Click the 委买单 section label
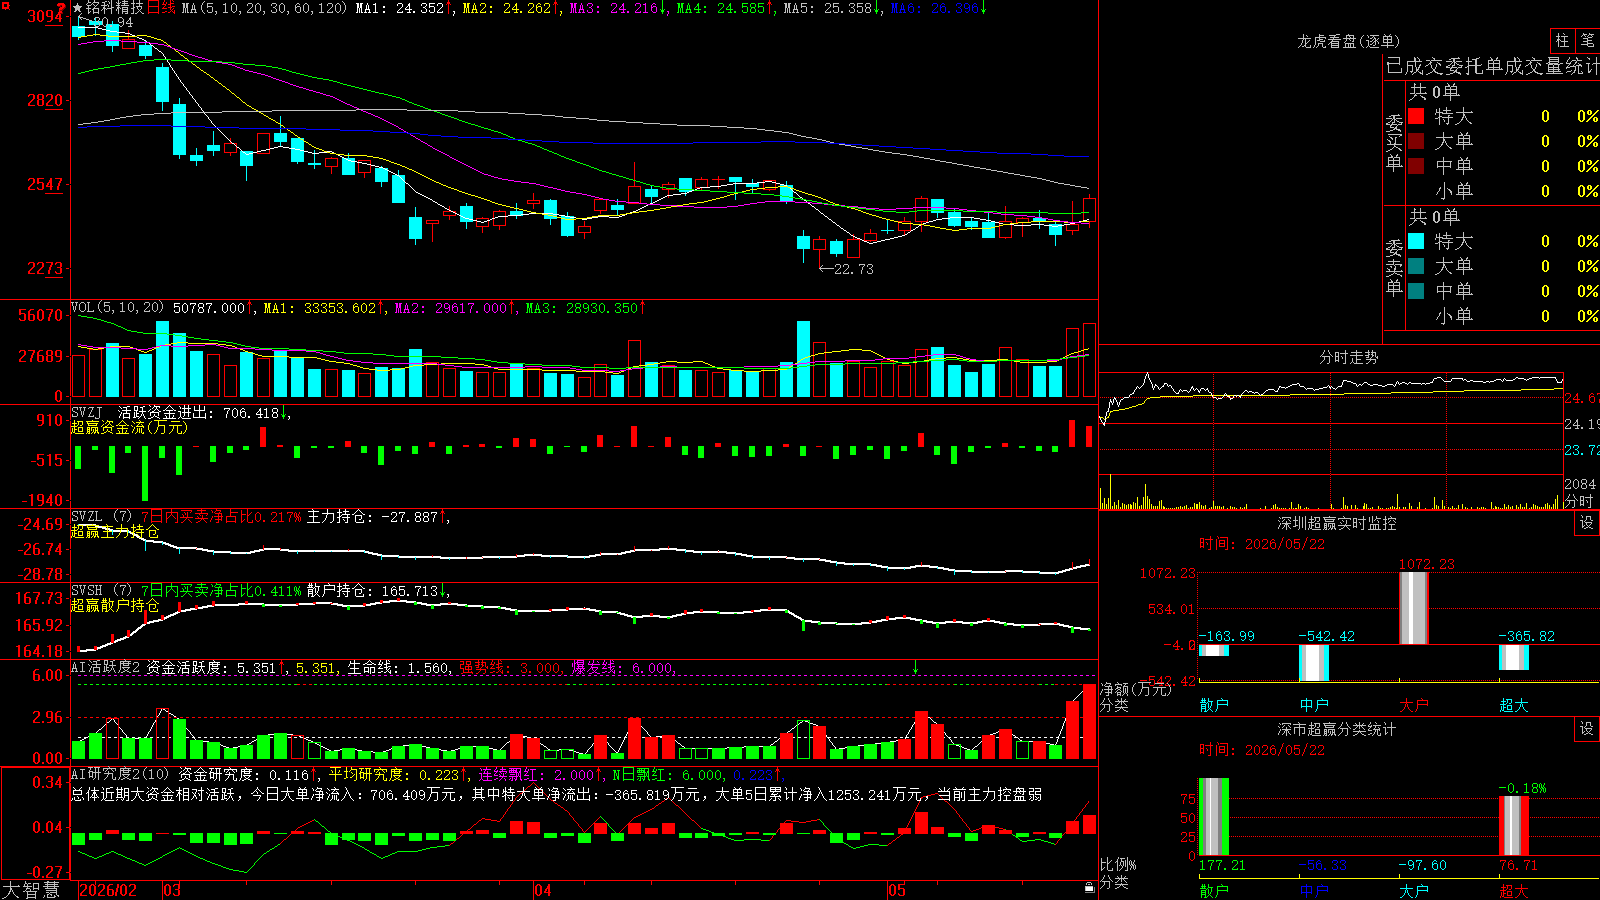 pos(1394,141)
